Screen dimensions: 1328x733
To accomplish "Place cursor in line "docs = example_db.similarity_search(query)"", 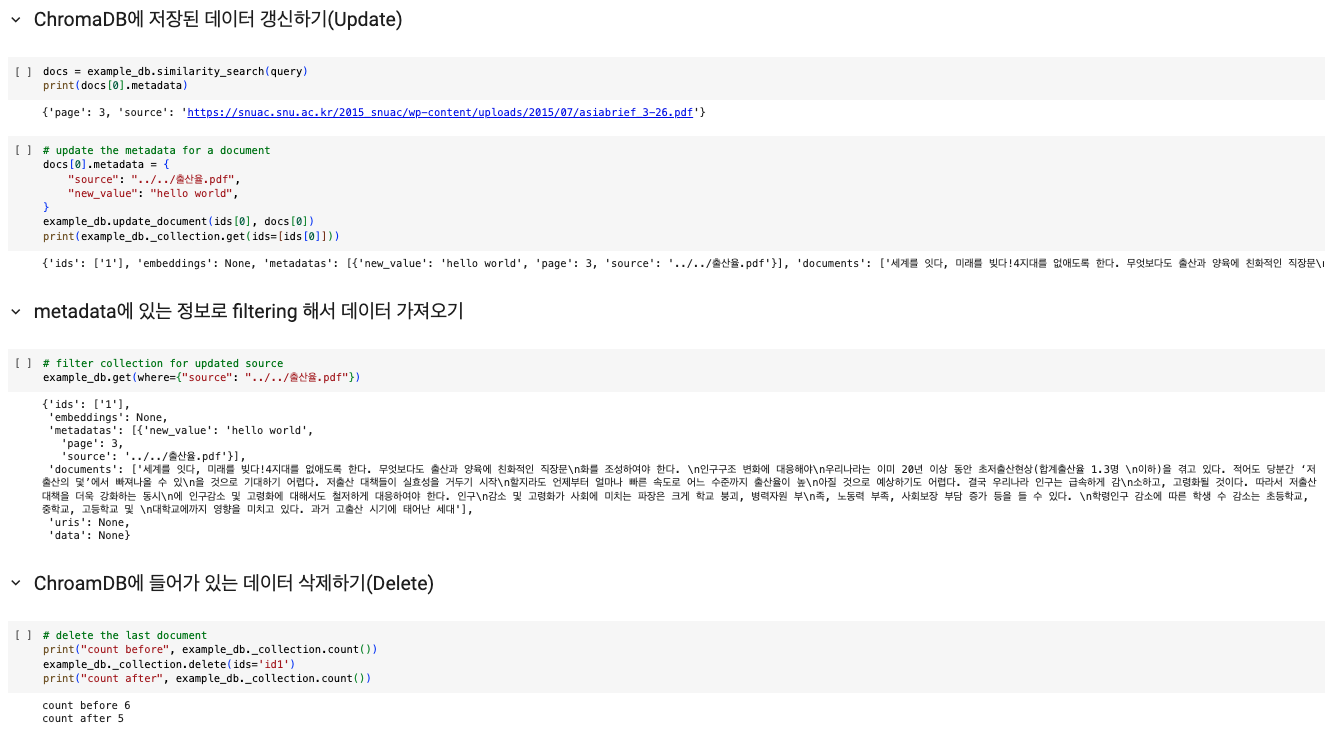I will tap(175, 72).
